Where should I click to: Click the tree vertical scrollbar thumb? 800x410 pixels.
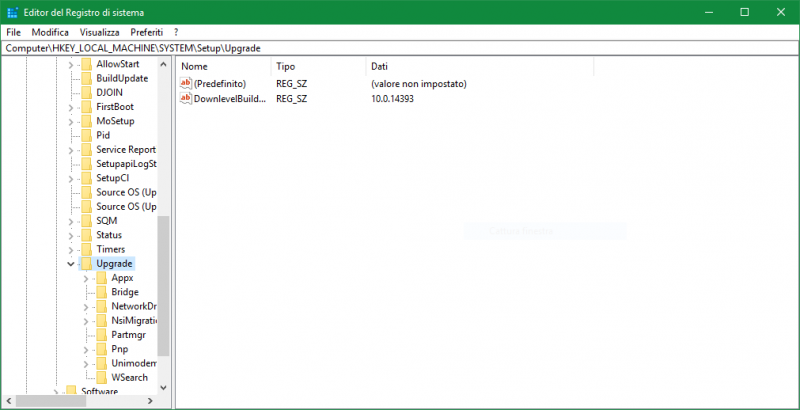tap(163, 286)
